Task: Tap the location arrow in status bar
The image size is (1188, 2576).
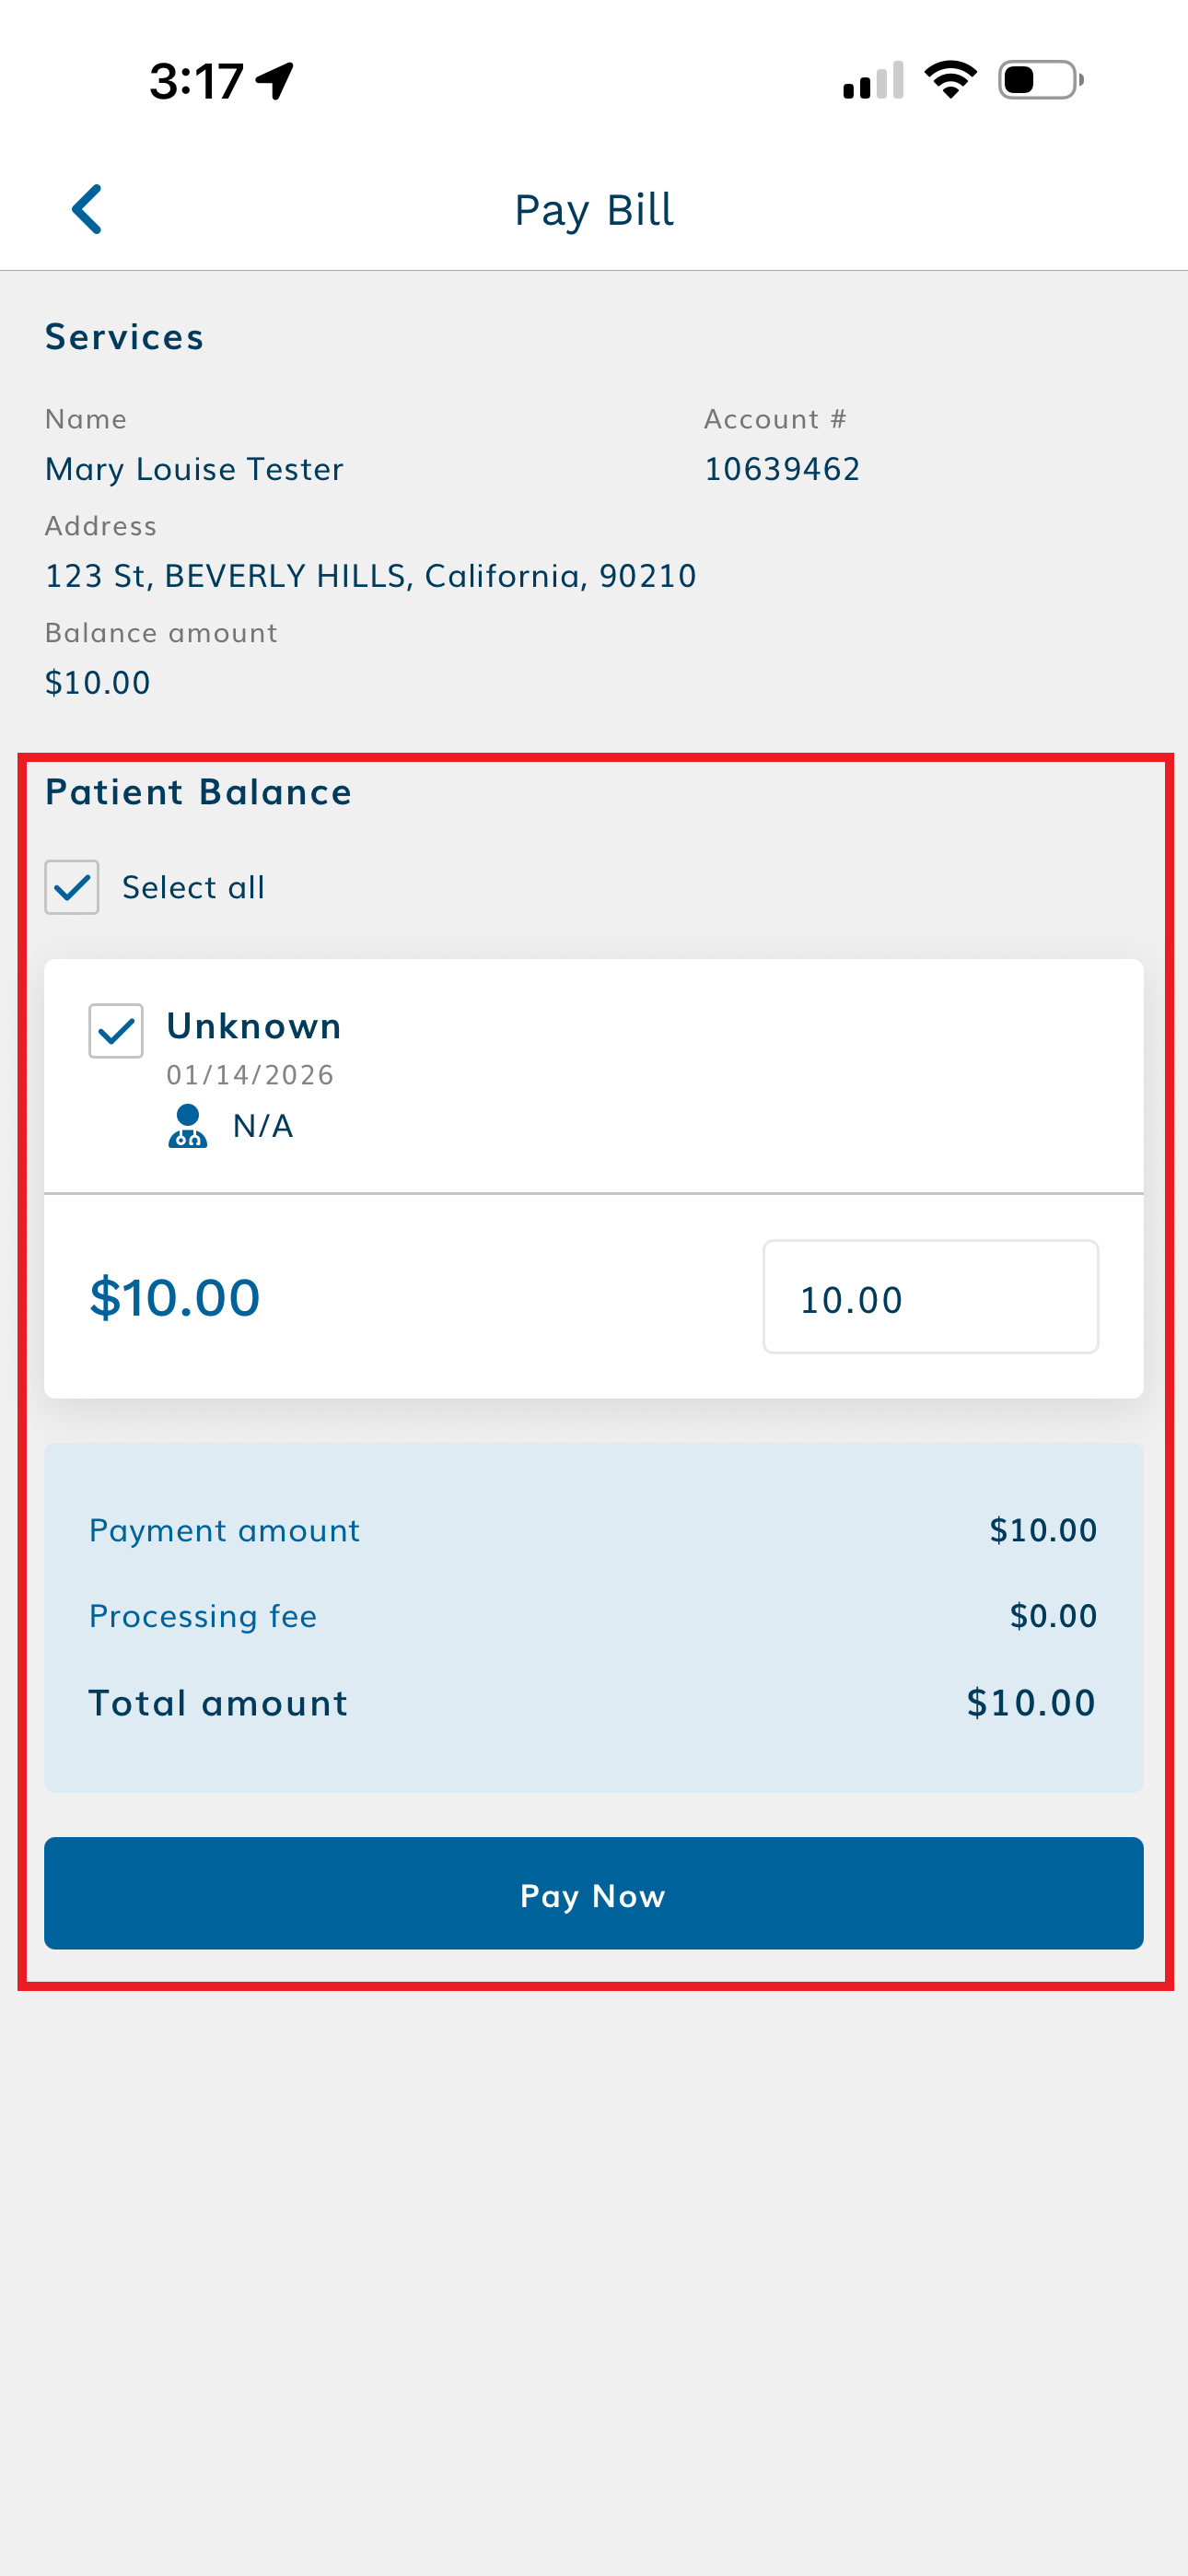Action: pos(275,81)
